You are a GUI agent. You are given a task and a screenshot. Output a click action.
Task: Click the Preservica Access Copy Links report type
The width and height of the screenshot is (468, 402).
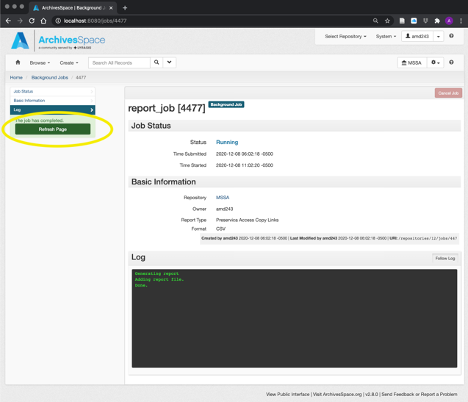click(247, 220)
